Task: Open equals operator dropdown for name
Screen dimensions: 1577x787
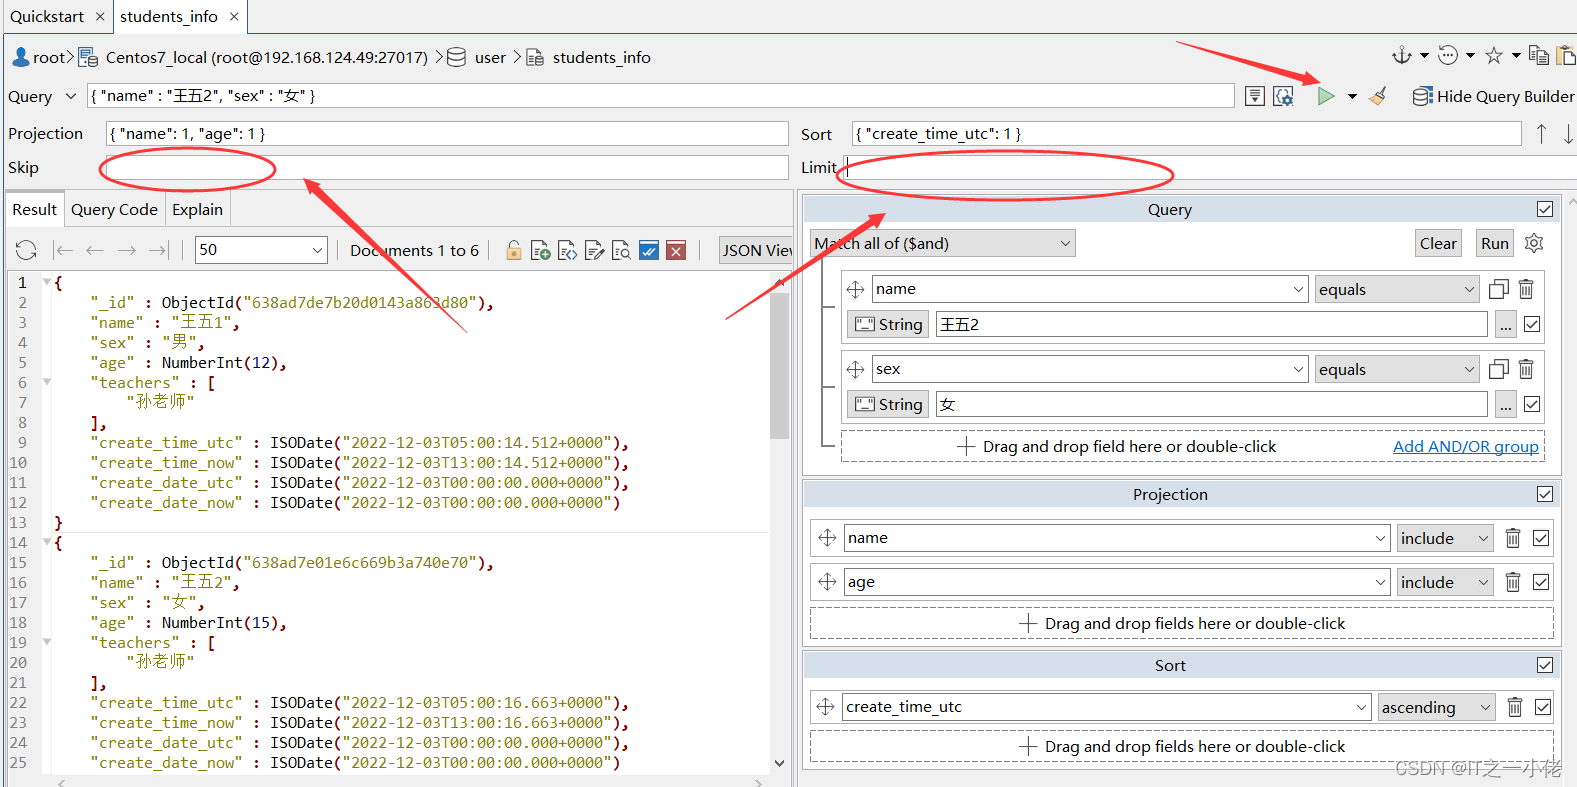Action: (1397, 289)
